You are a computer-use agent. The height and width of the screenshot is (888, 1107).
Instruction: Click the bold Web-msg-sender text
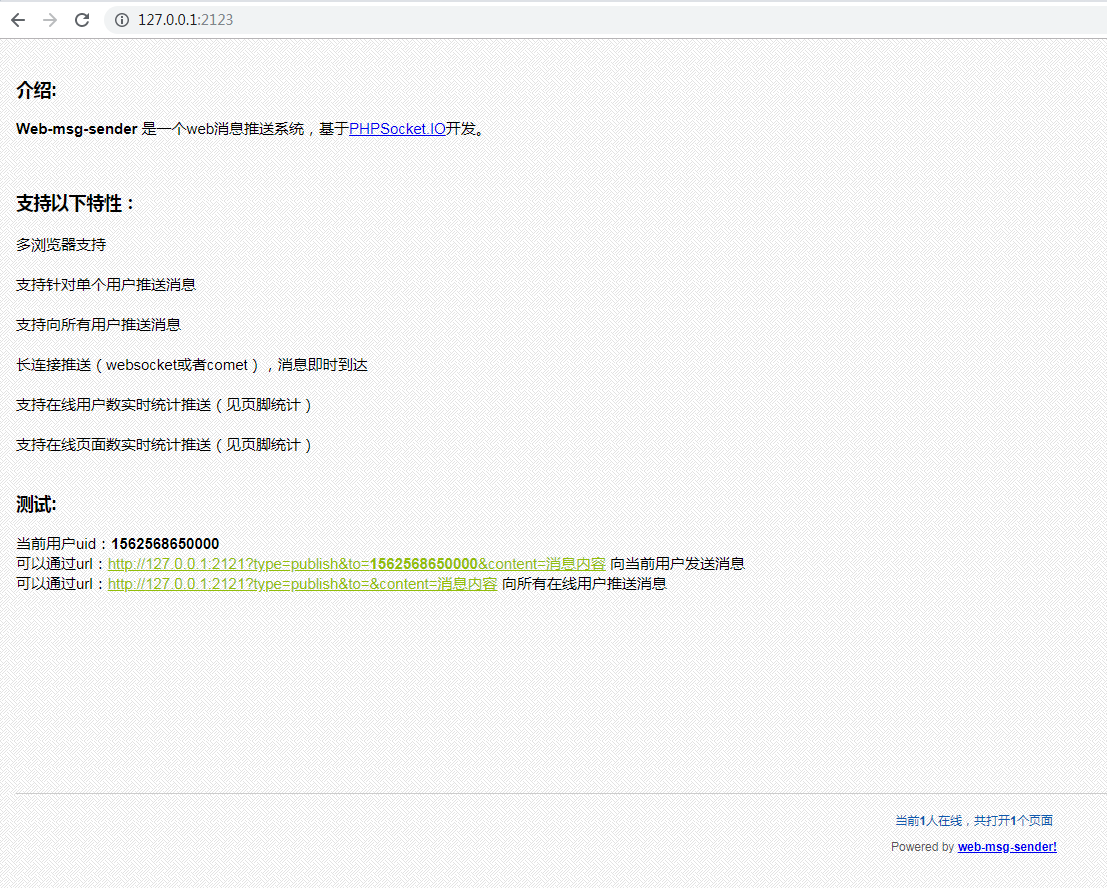[x=77, y=128]
